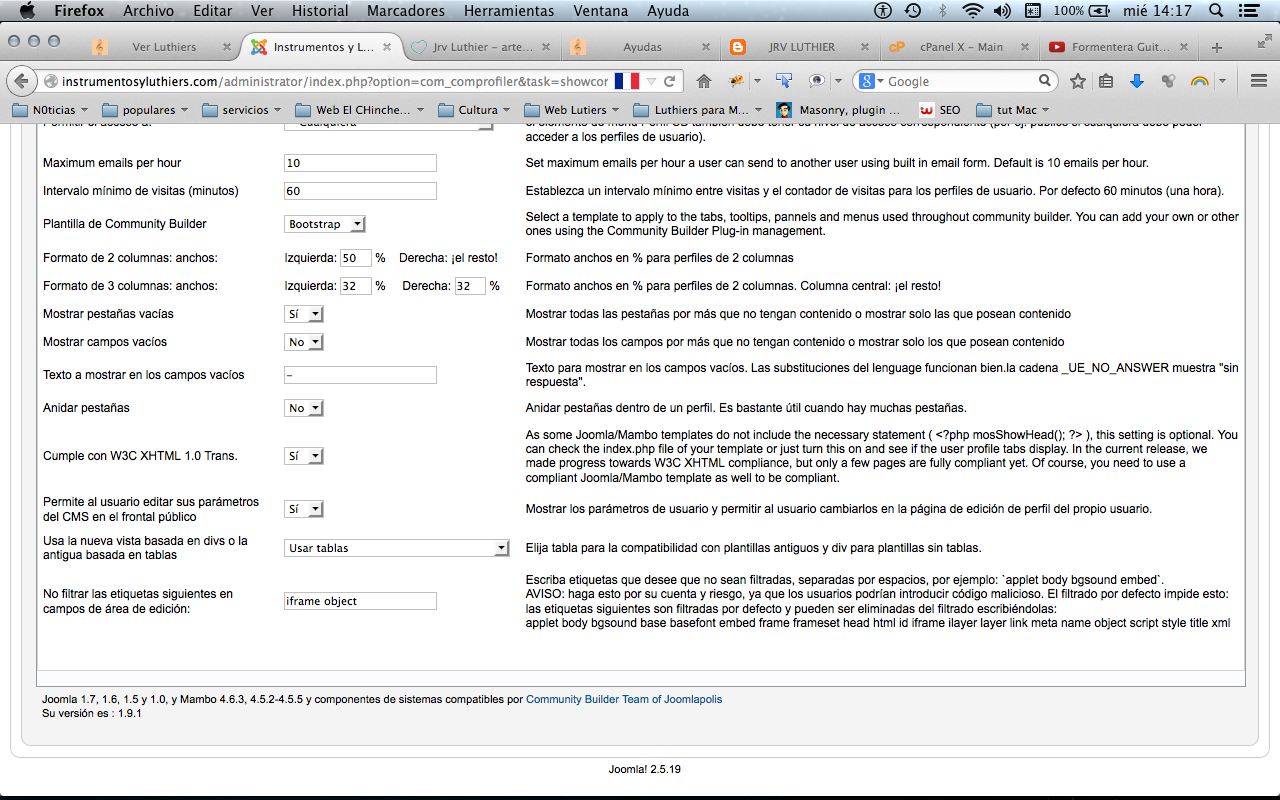Click the 'Joomla! 2.5.19' footer text

(x=645, y=769)
